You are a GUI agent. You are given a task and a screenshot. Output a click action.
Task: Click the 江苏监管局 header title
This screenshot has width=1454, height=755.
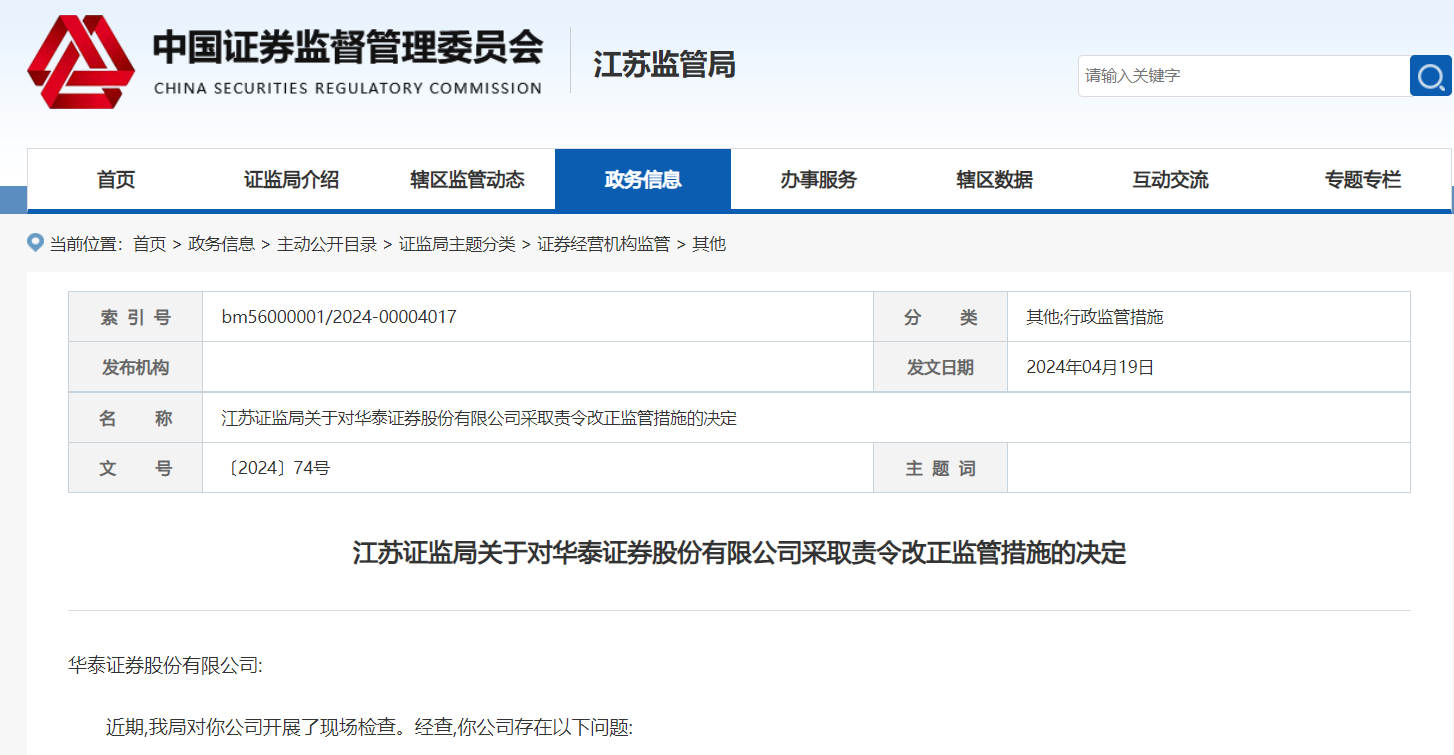point(664,65)
